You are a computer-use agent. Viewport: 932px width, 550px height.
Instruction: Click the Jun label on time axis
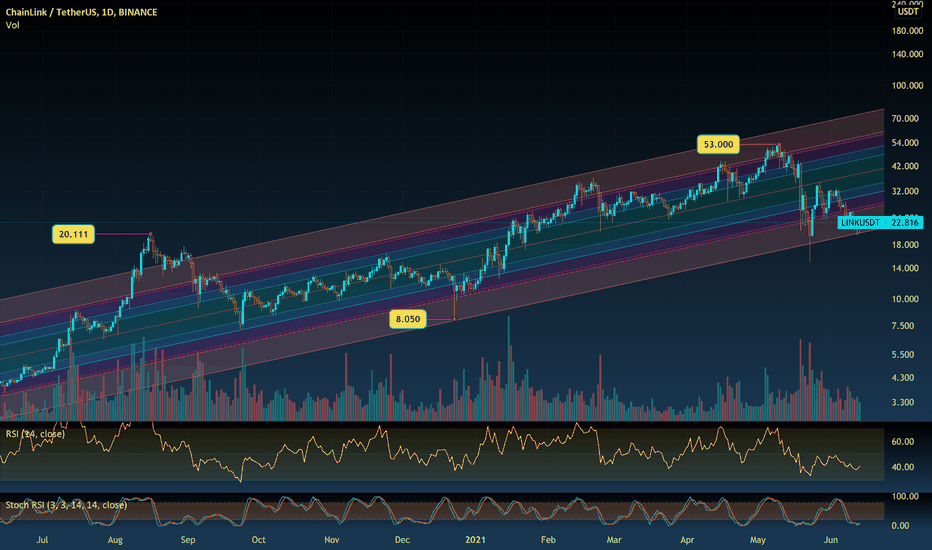pos(831,540)
